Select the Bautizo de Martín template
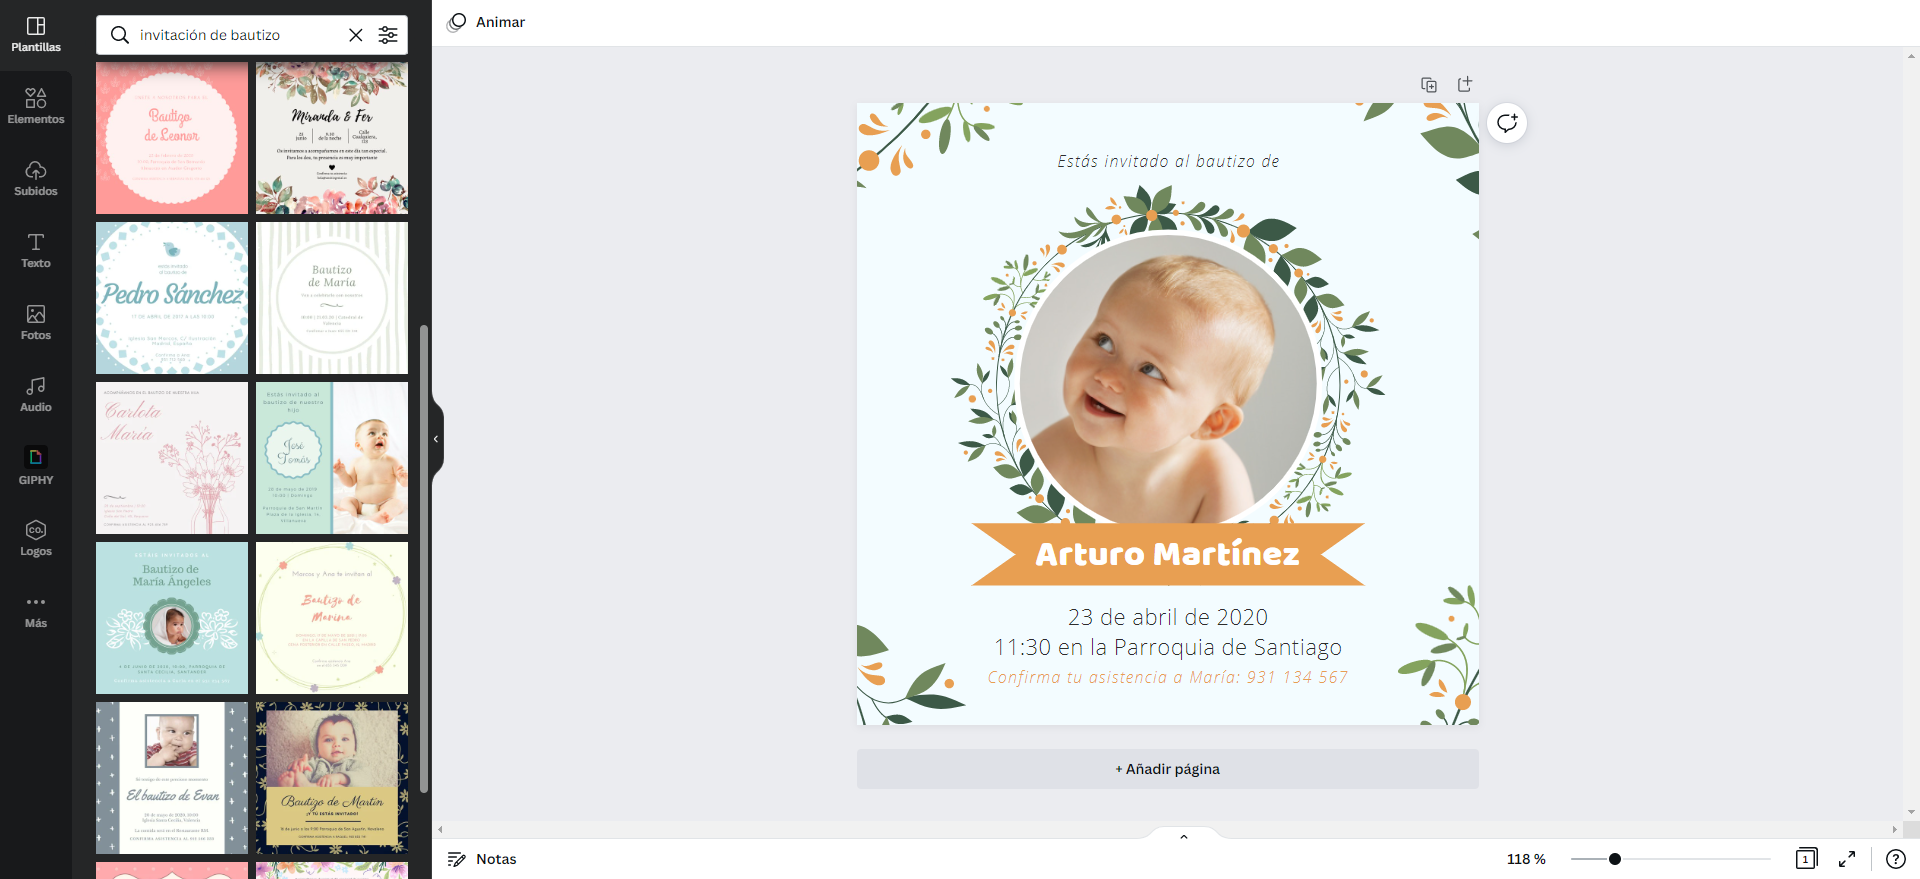 332,778
